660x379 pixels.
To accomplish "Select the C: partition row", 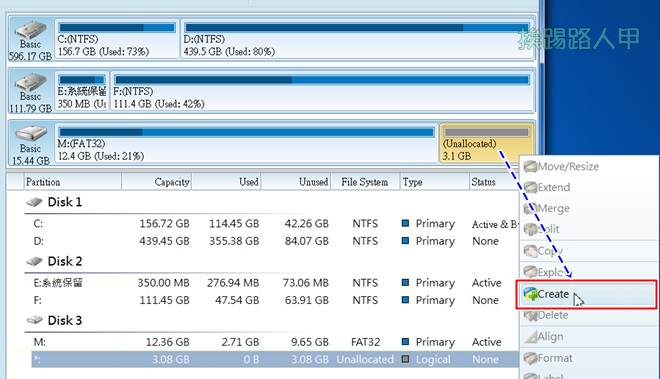I will (275, 224).
